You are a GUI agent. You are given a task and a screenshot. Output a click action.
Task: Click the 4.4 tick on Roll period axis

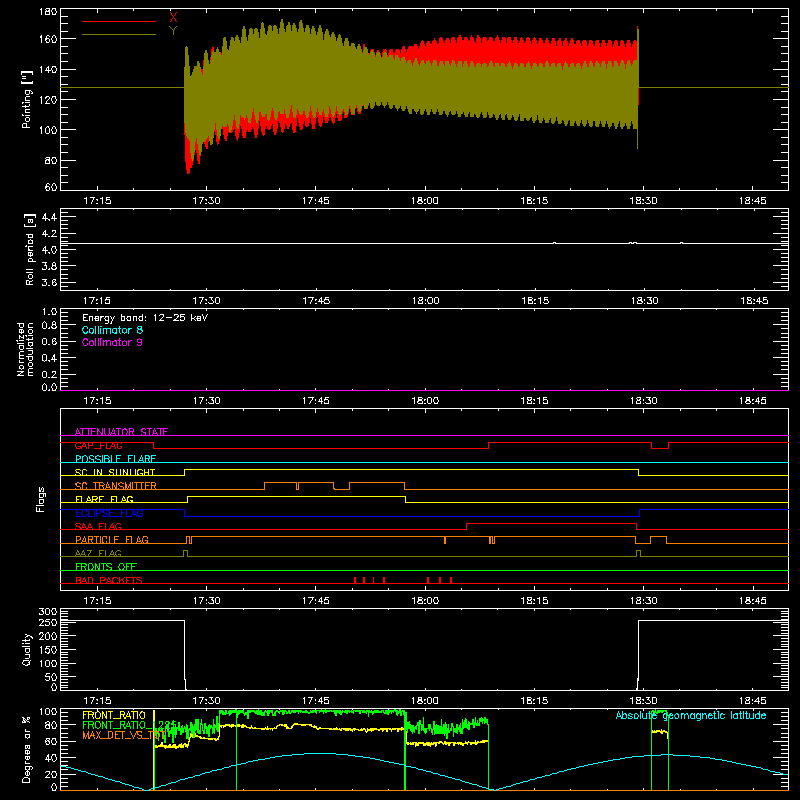point(49,217)
